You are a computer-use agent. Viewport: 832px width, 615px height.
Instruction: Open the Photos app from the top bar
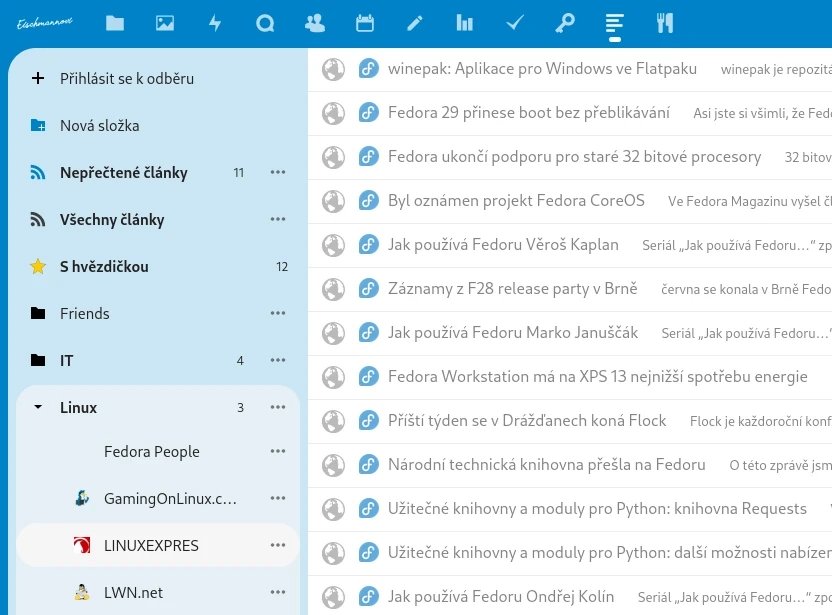164,22
